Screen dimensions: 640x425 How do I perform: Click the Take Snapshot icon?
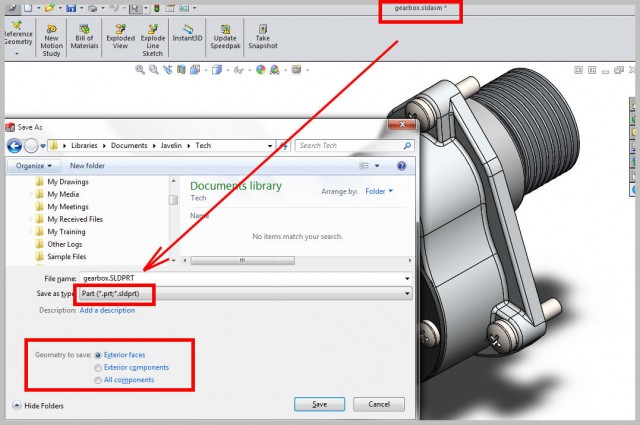(x=263, y=36)
